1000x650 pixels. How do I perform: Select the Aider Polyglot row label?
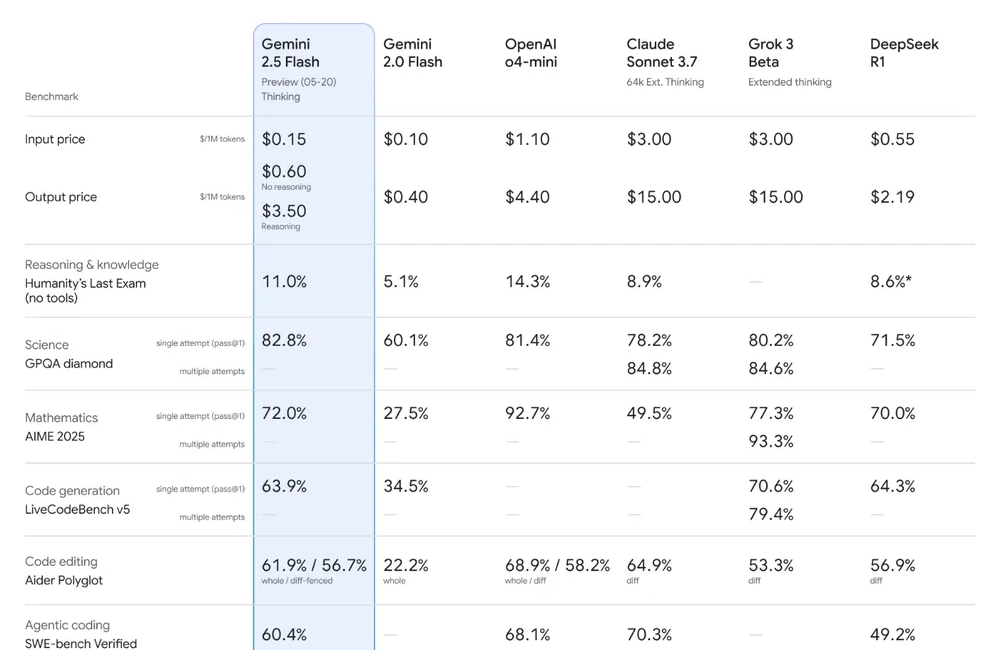[x=64, y=580]
